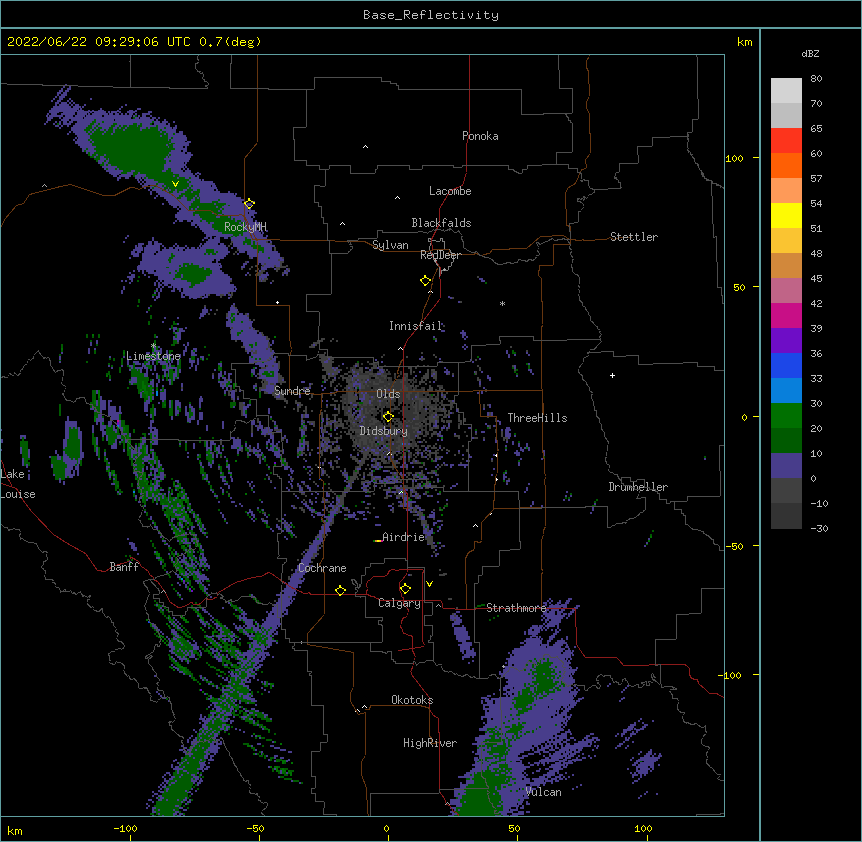Image resolution: width=862 pixels, height=842 pixels.
Task: Click the Strathmore label
Action: (516, 608)
